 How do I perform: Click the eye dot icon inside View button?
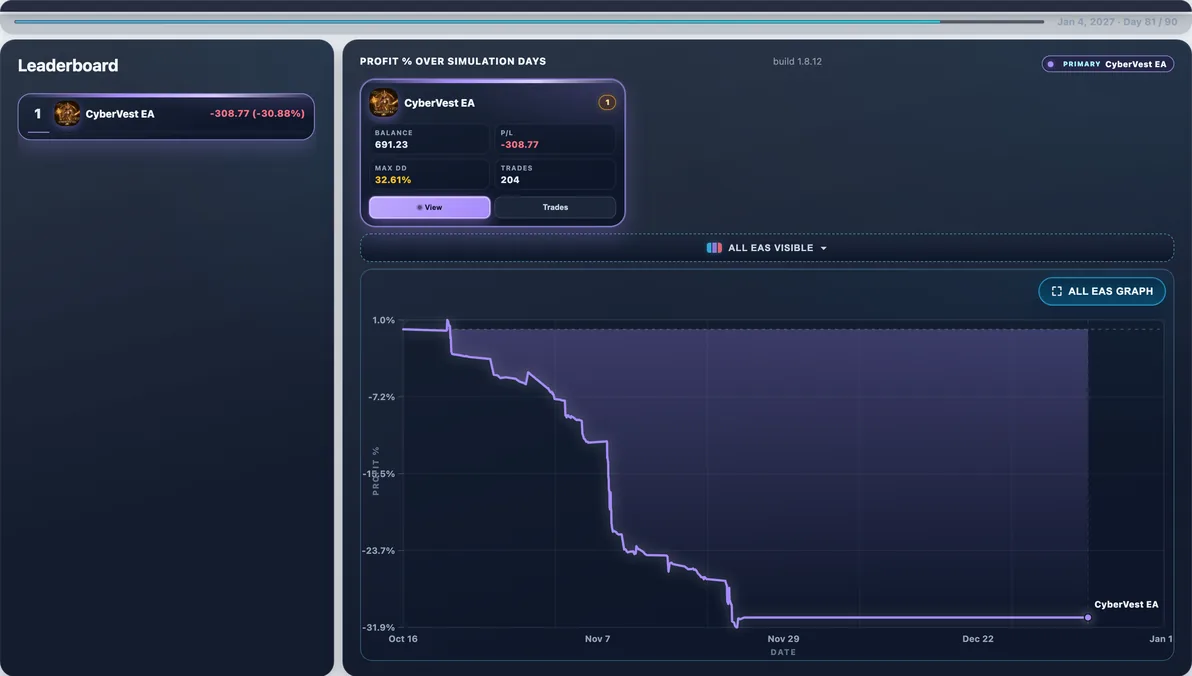pos(420,208)
